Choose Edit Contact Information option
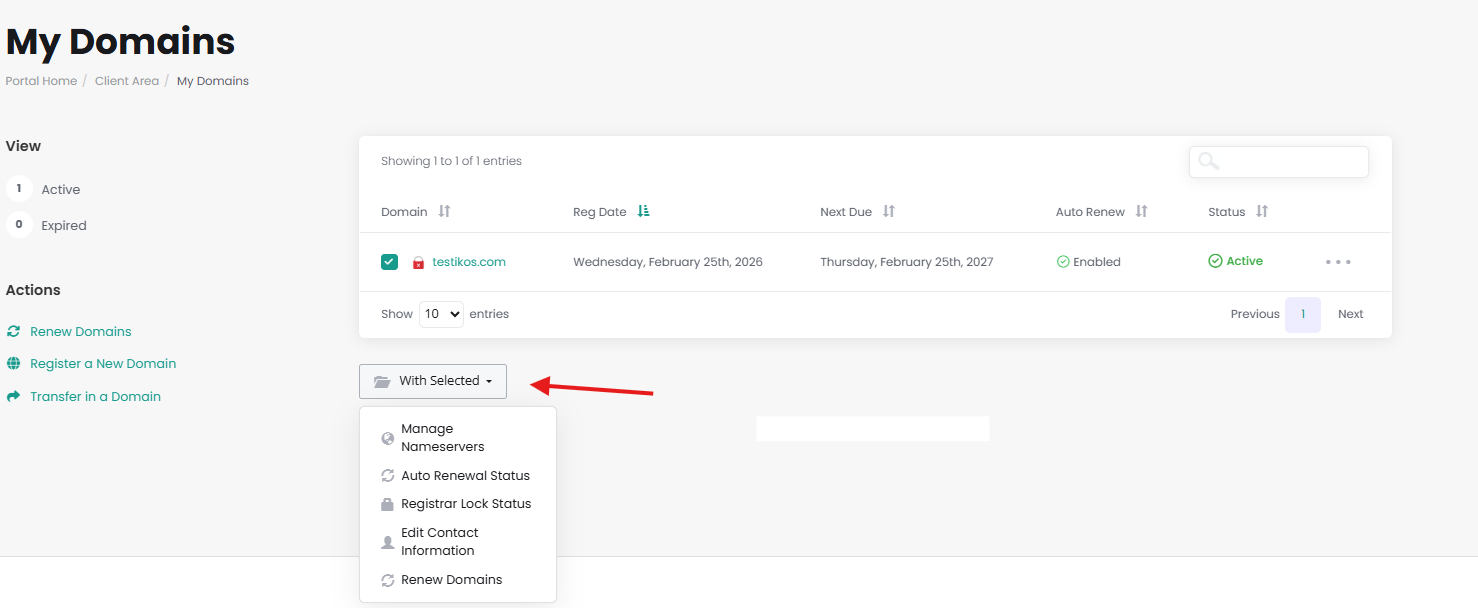Image resolution: width=1478 pixels, height=608 pixels. [440, 541]
